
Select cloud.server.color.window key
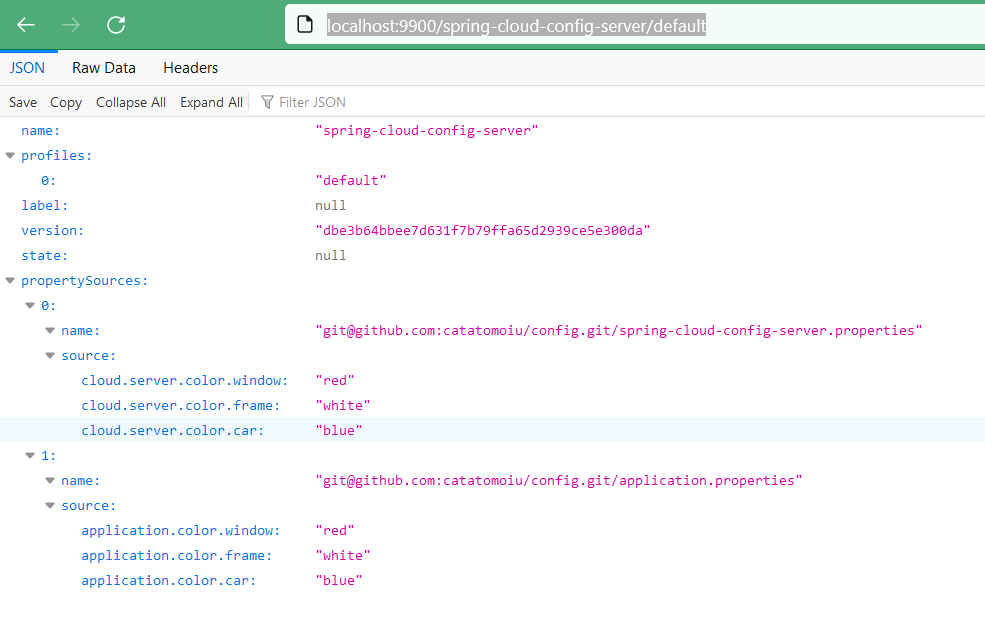point(185,381)
